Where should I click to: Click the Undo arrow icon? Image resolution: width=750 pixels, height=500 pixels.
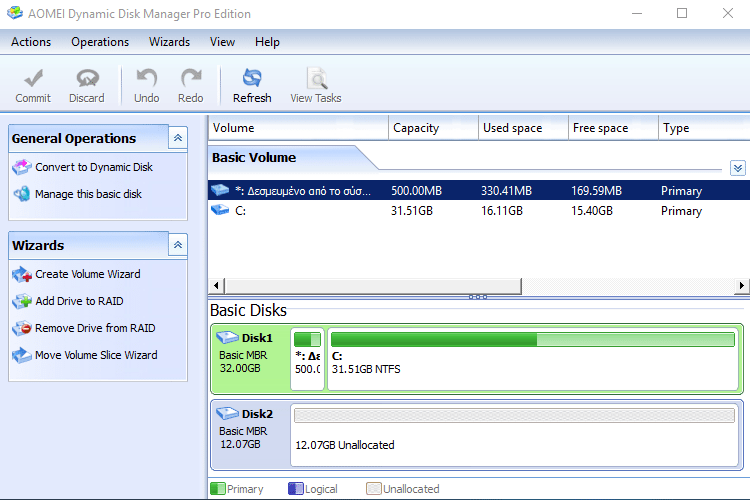(x=146, y=78)
